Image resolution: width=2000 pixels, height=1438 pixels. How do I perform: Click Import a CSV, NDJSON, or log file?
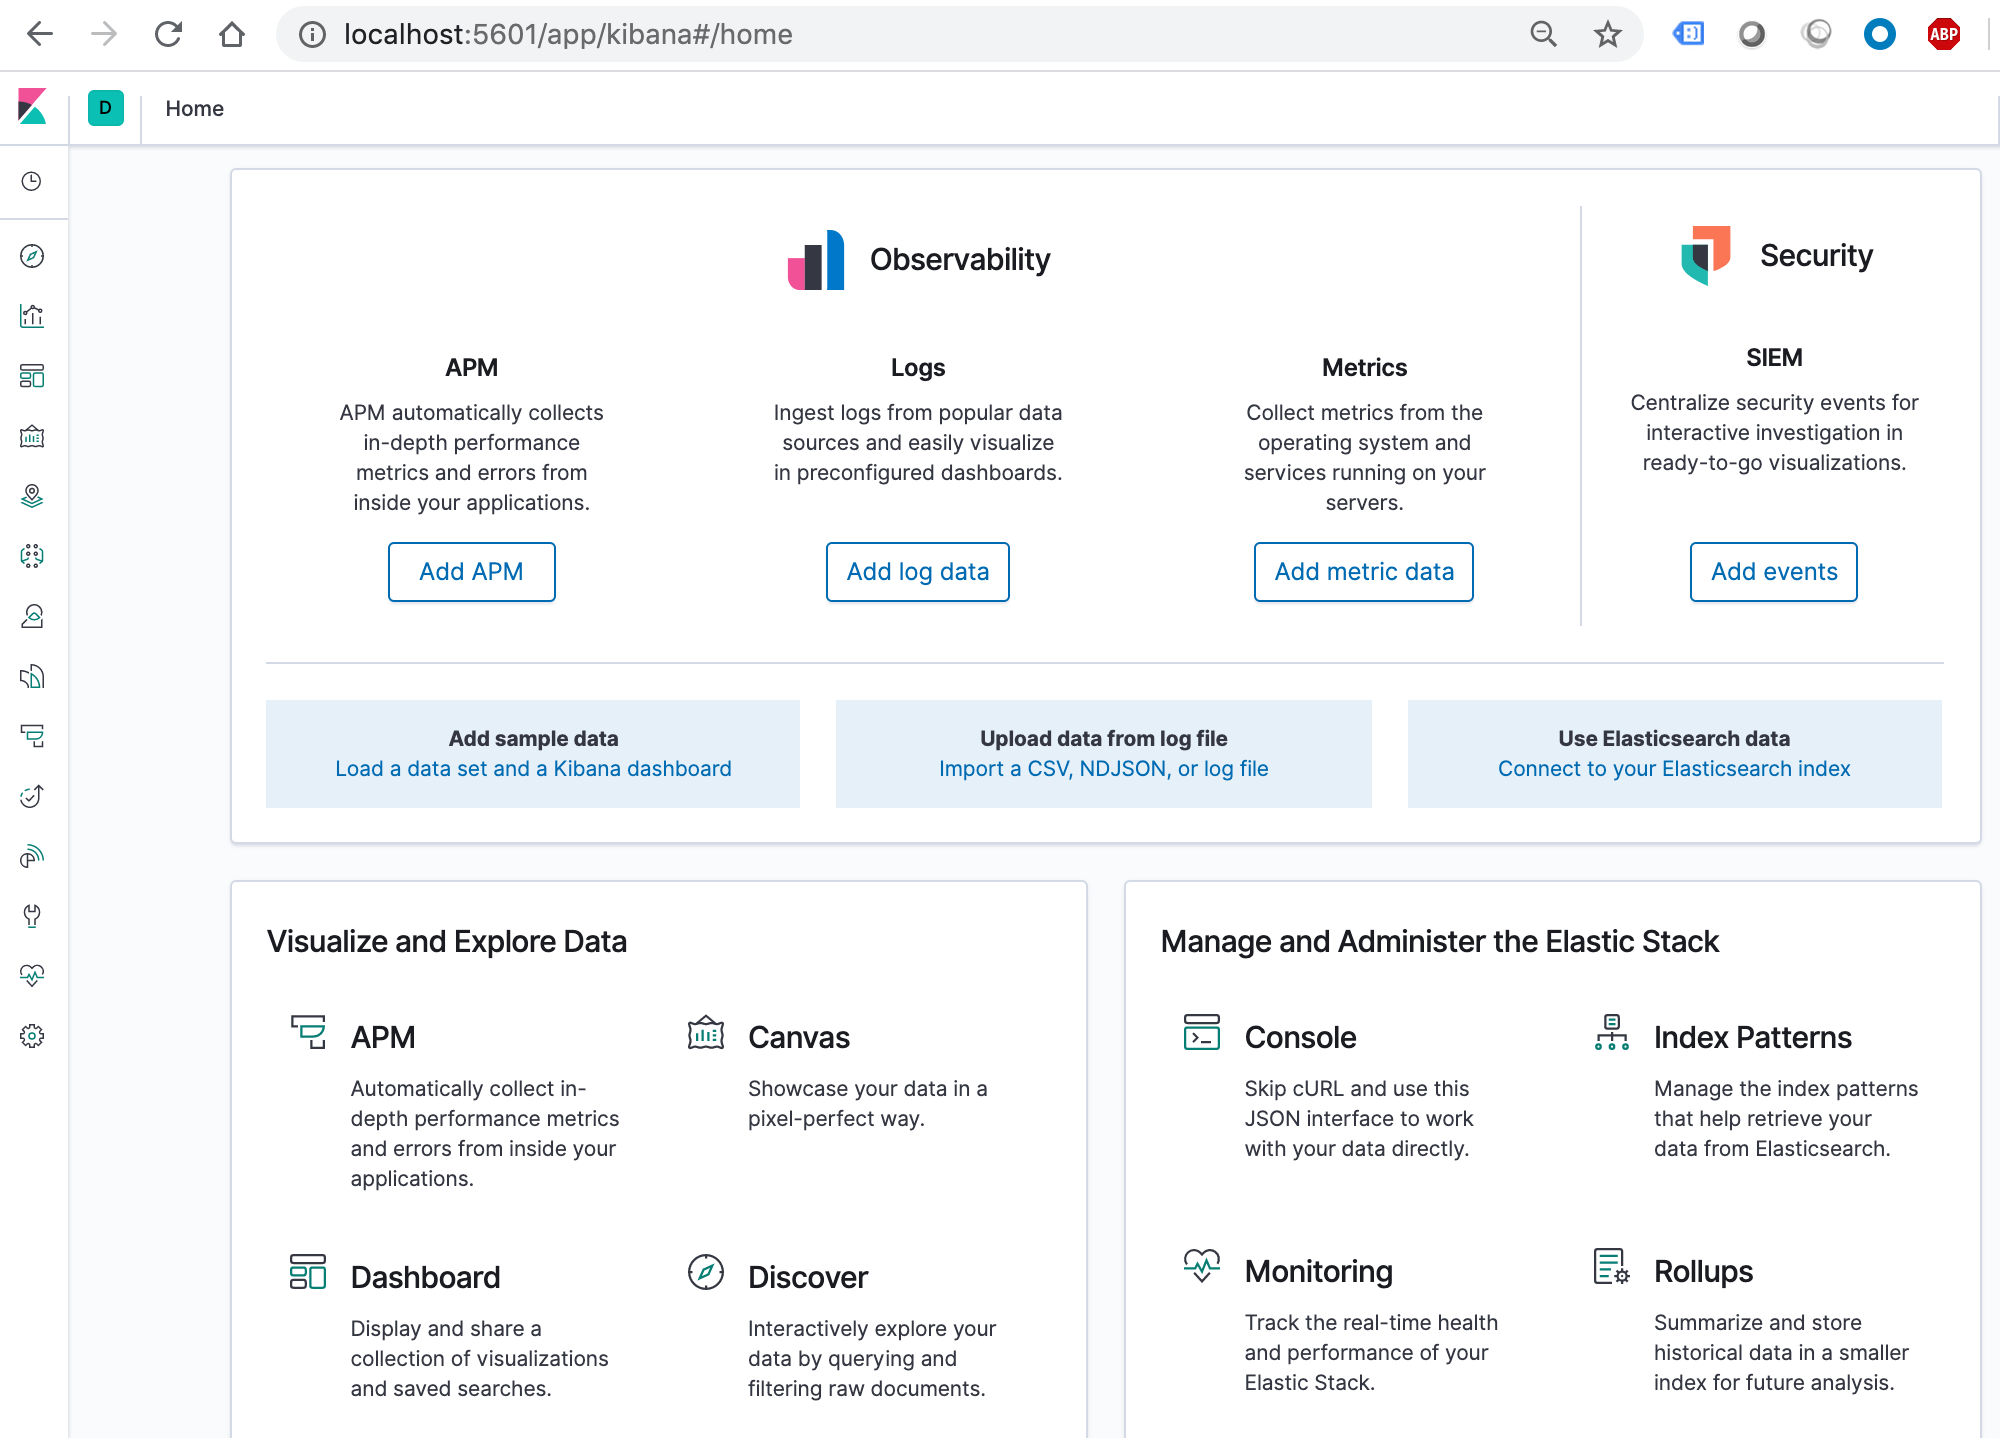pos(1102,767)
